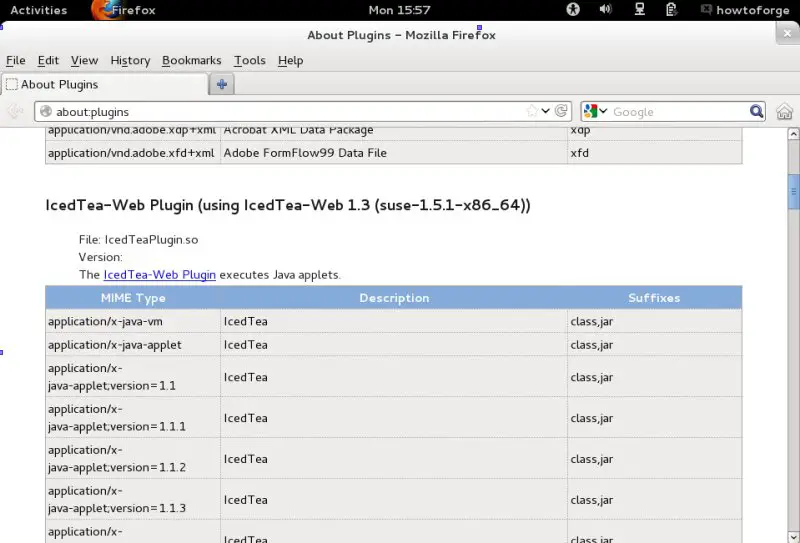Open the Tools menu
Image resolution: width=800 pixels, height=543 pixels.
[x=249, y=60]
